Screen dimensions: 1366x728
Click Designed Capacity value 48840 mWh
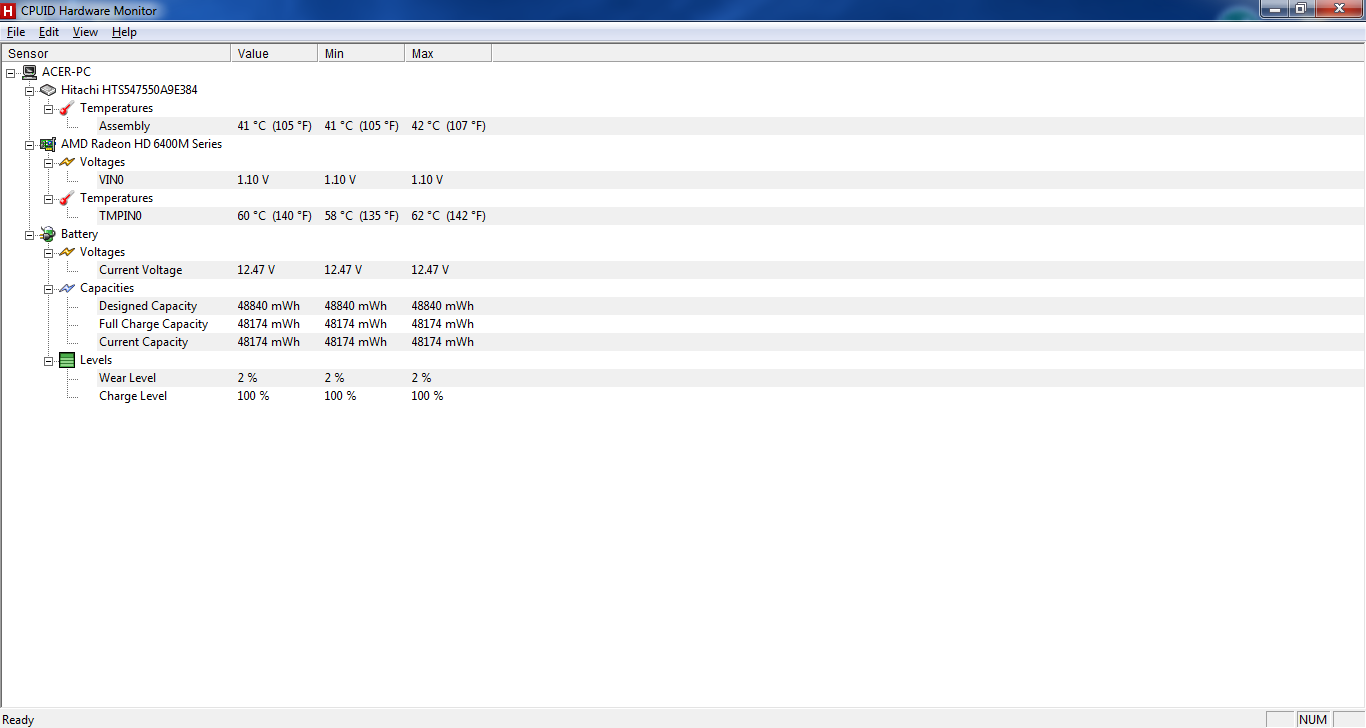click(268, 306)
